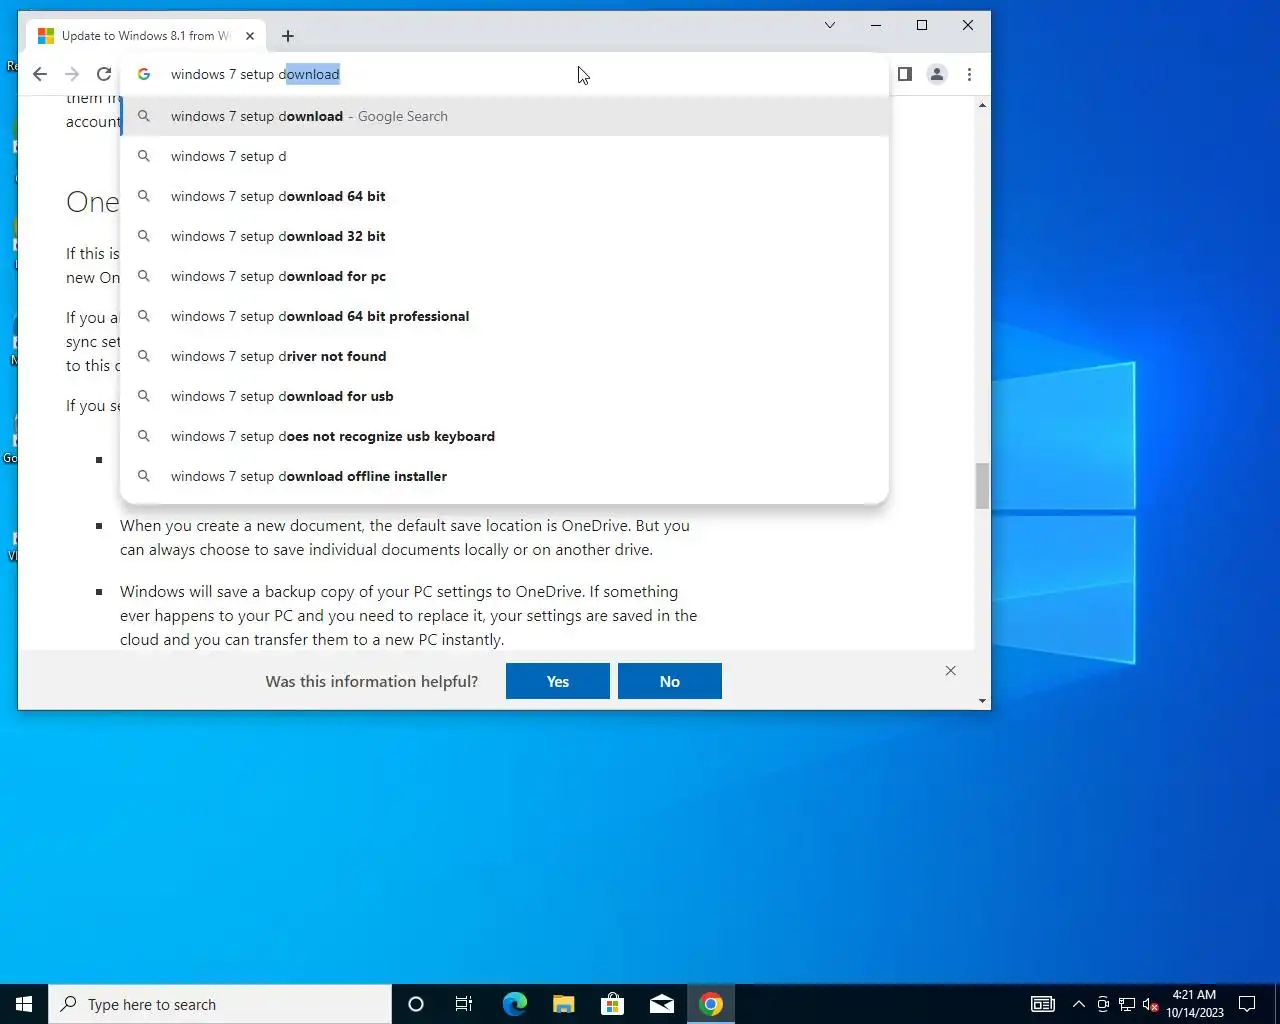Click the scrollbar down arrow
1280x1024 pixels.
tap(982, 701)
